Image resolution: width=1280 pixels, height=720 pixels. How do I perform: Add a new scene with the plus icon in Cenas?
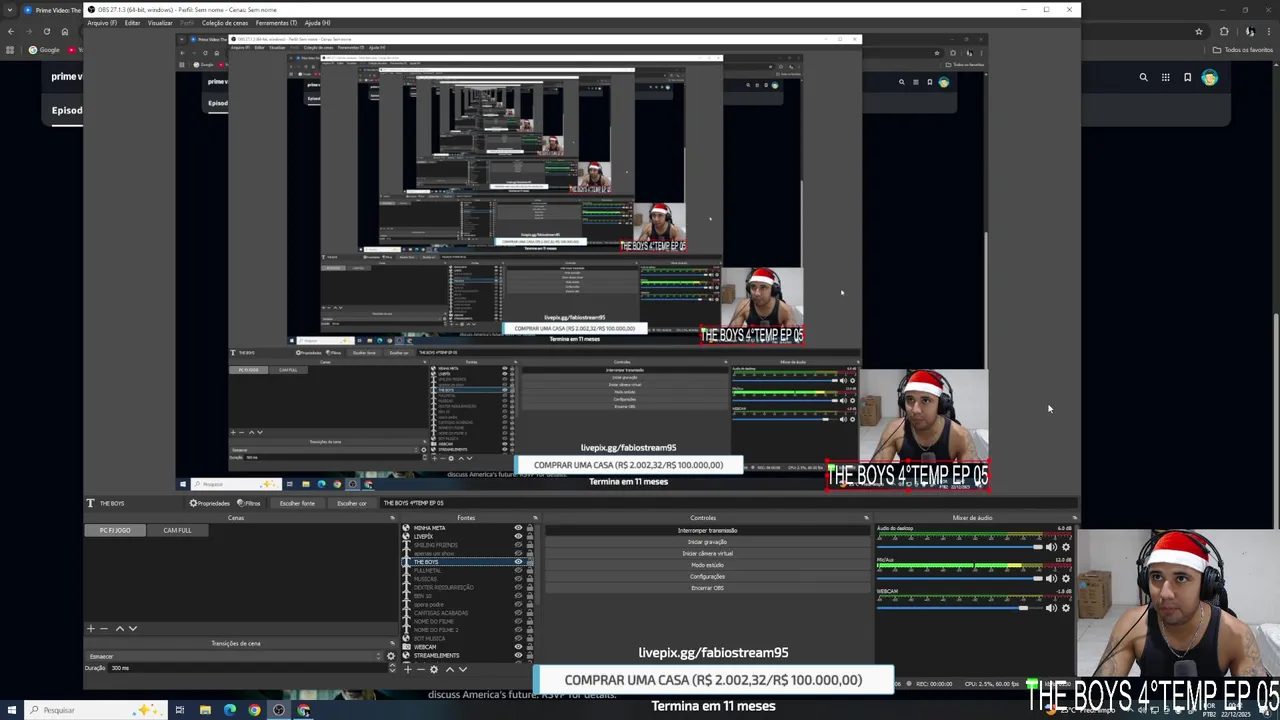pyautogui.click(x=90, y=629)
